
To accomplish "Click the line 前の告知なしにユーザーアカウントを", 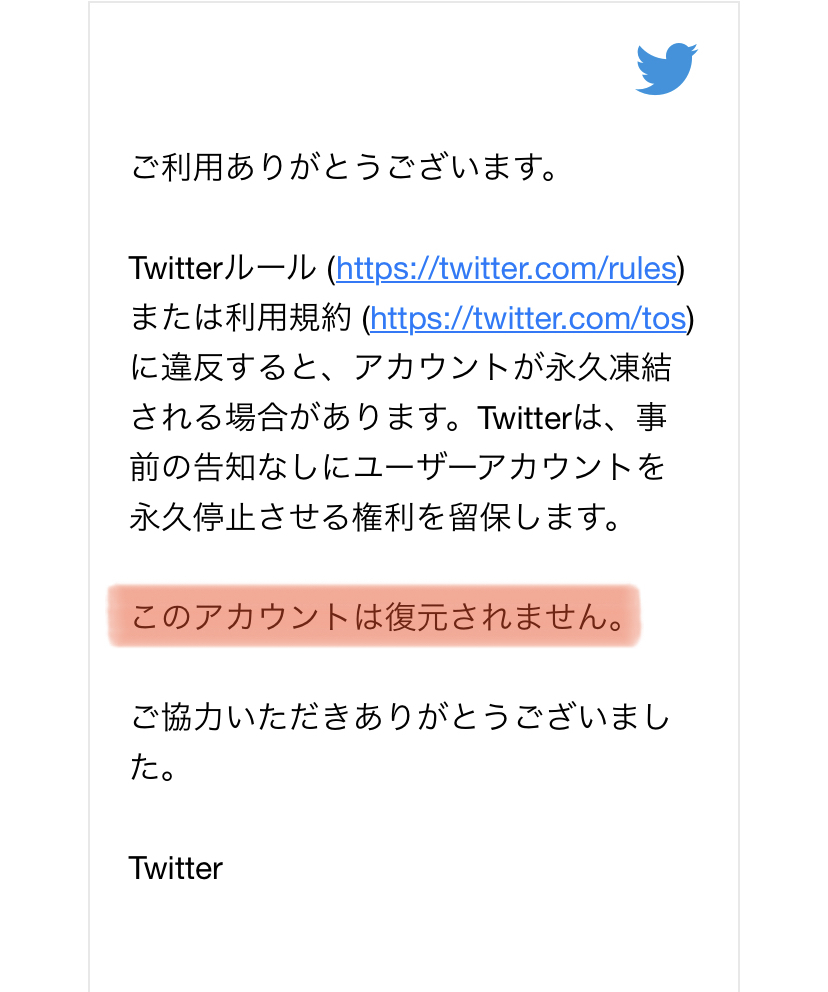I will (x=398, y=467).
